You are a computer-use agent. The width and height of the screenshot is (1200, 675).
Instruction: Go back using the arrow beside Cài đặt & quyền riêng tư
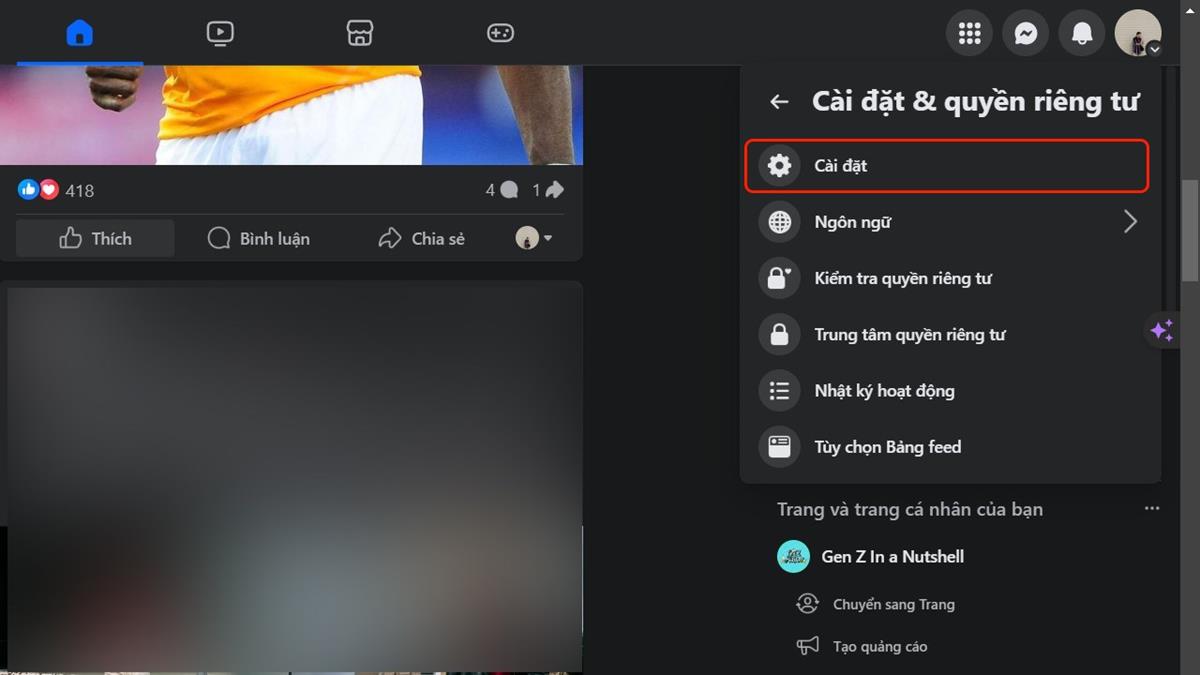pos(779,102)
